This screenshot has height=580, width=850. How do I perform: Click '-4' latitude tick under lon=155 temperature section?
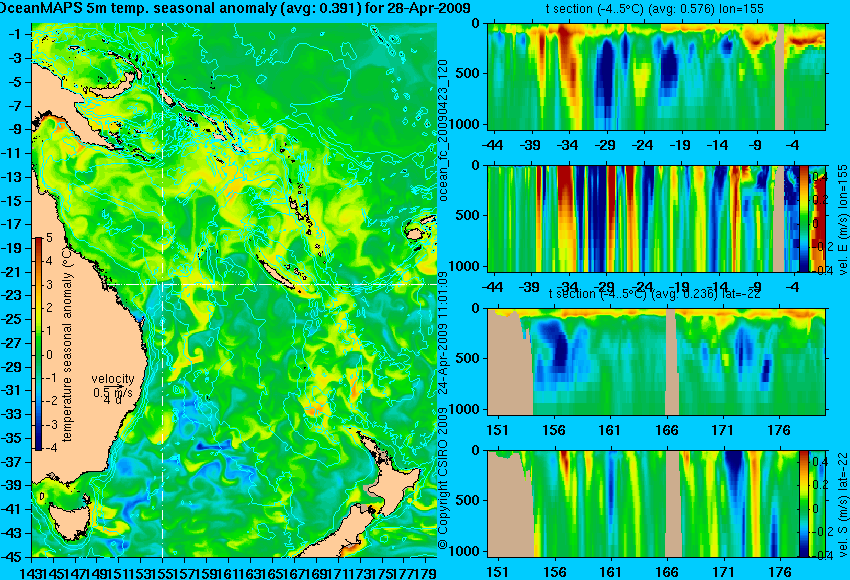click(x=794, y=145)
